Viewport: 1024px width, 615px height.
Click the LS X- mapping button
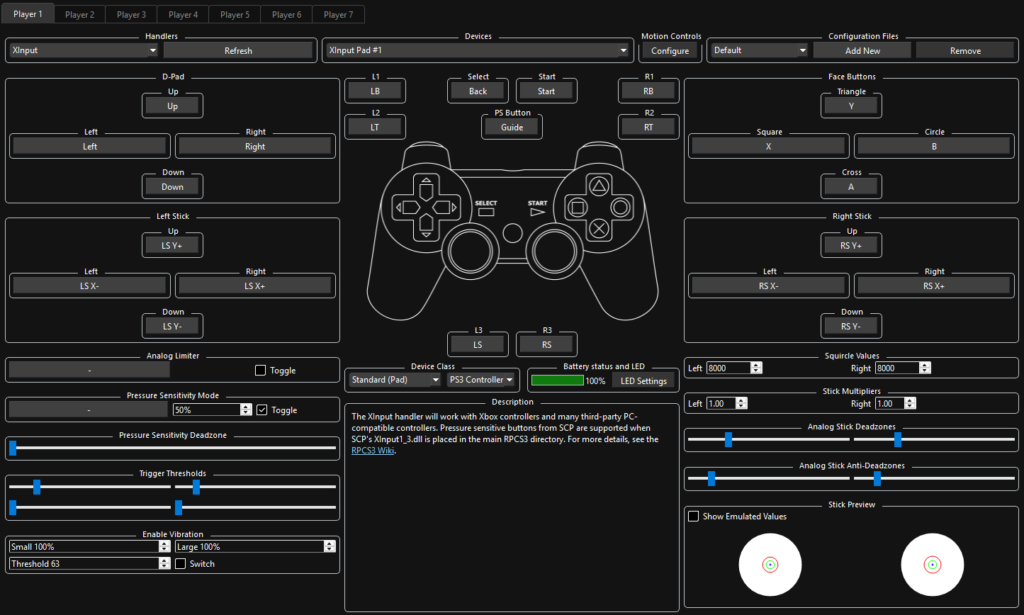coord(89,286)
